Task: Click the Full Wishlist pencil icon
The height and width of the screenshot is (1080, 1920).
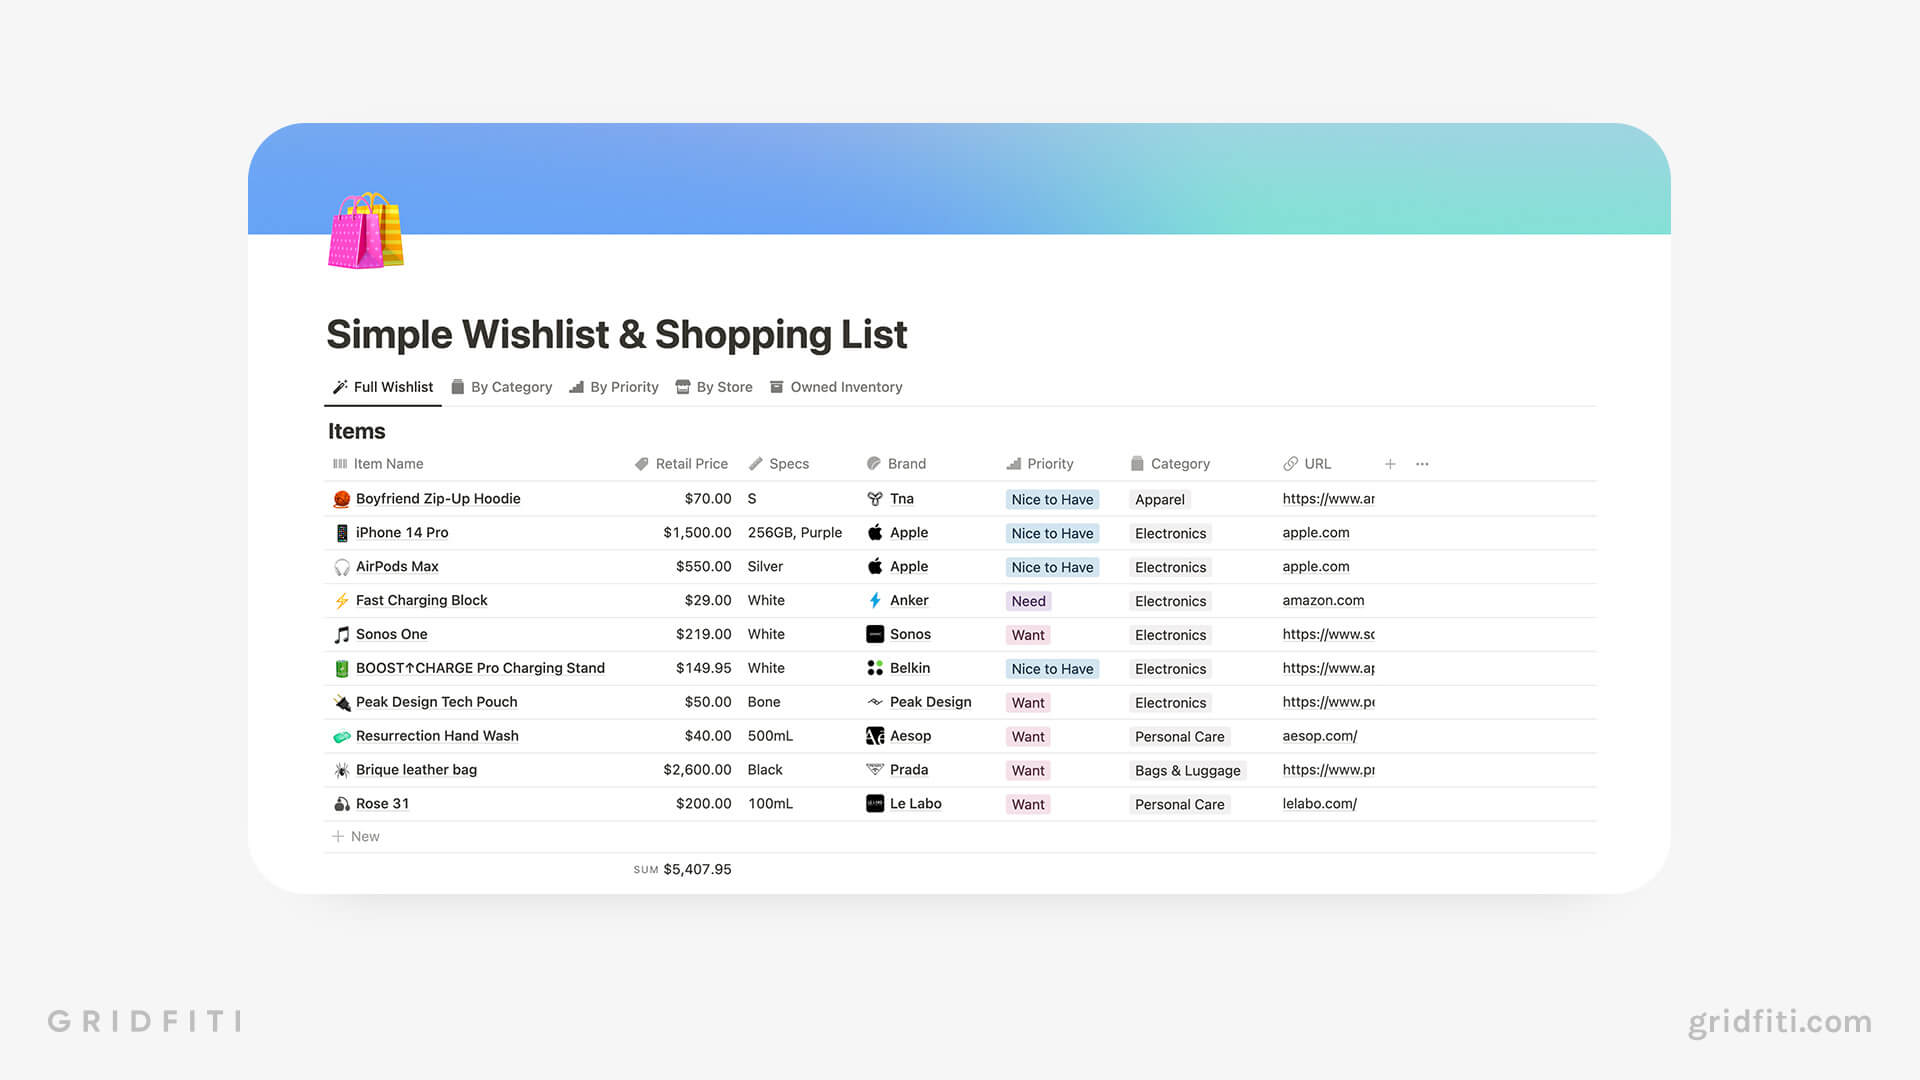Action: (x=340, y=386)
